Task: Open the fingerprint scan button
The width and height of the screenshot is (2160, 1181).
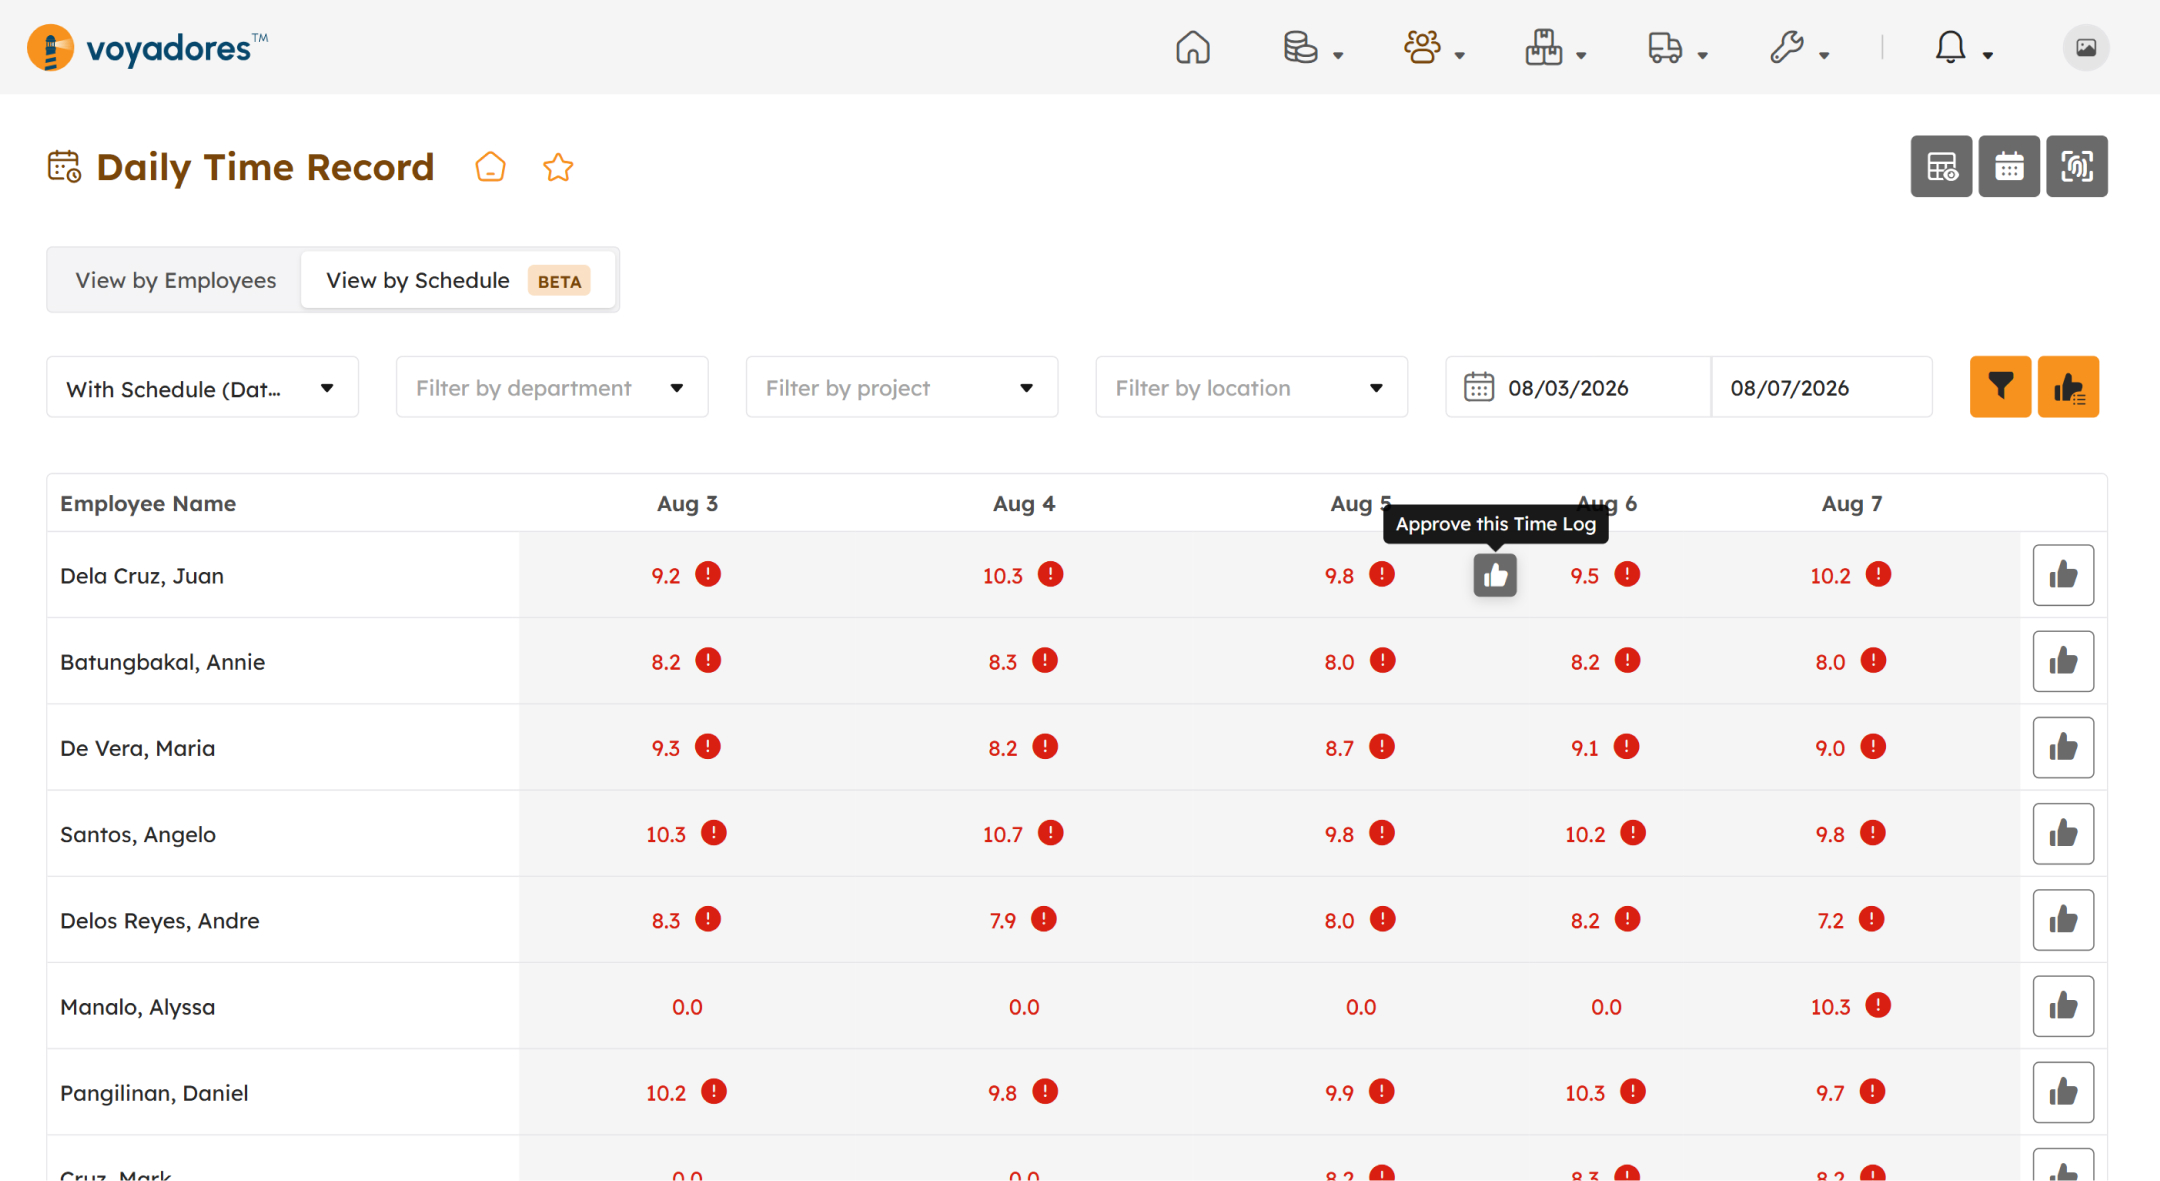Action: pos(2076,166)
